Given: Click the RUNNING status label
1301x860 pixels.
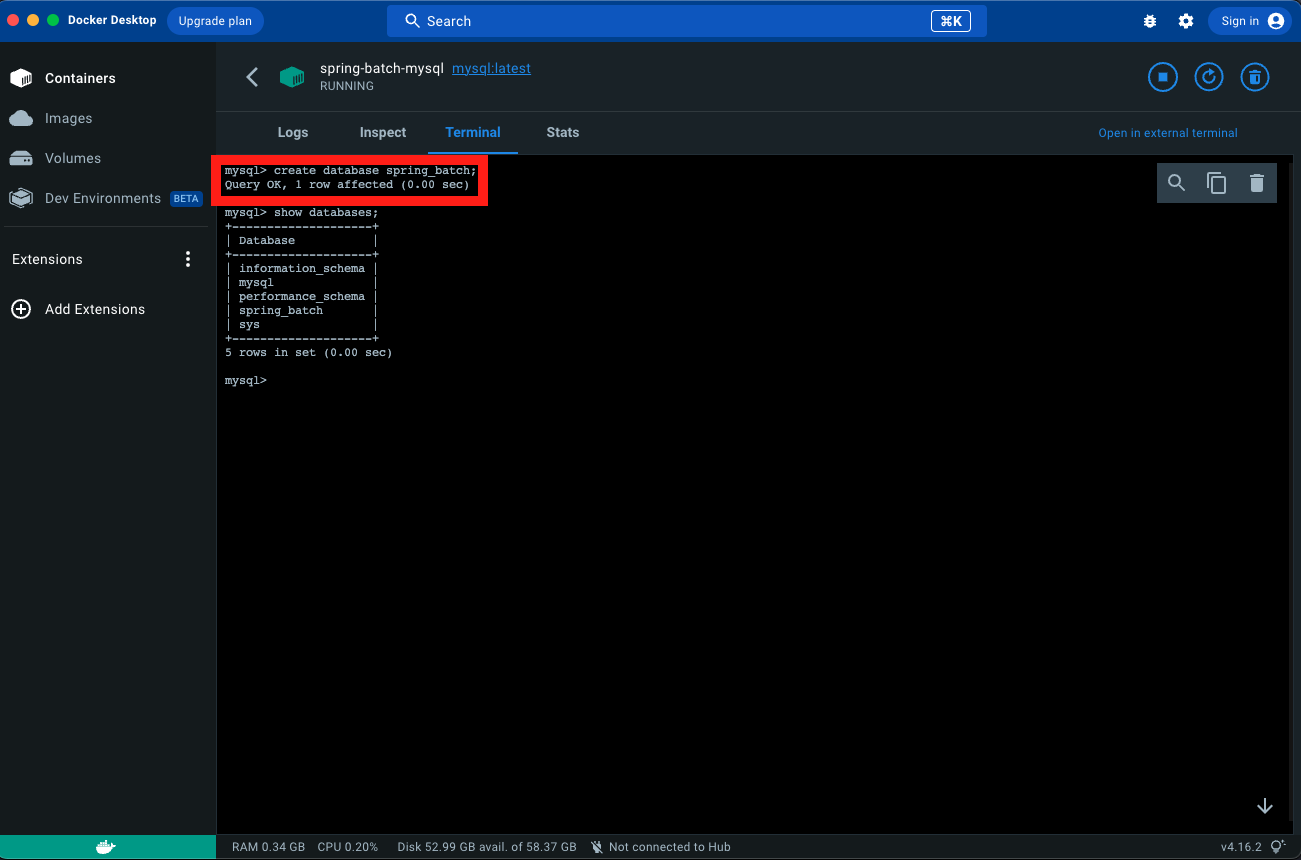Looking at the screenshot, I should coord(347,86).
